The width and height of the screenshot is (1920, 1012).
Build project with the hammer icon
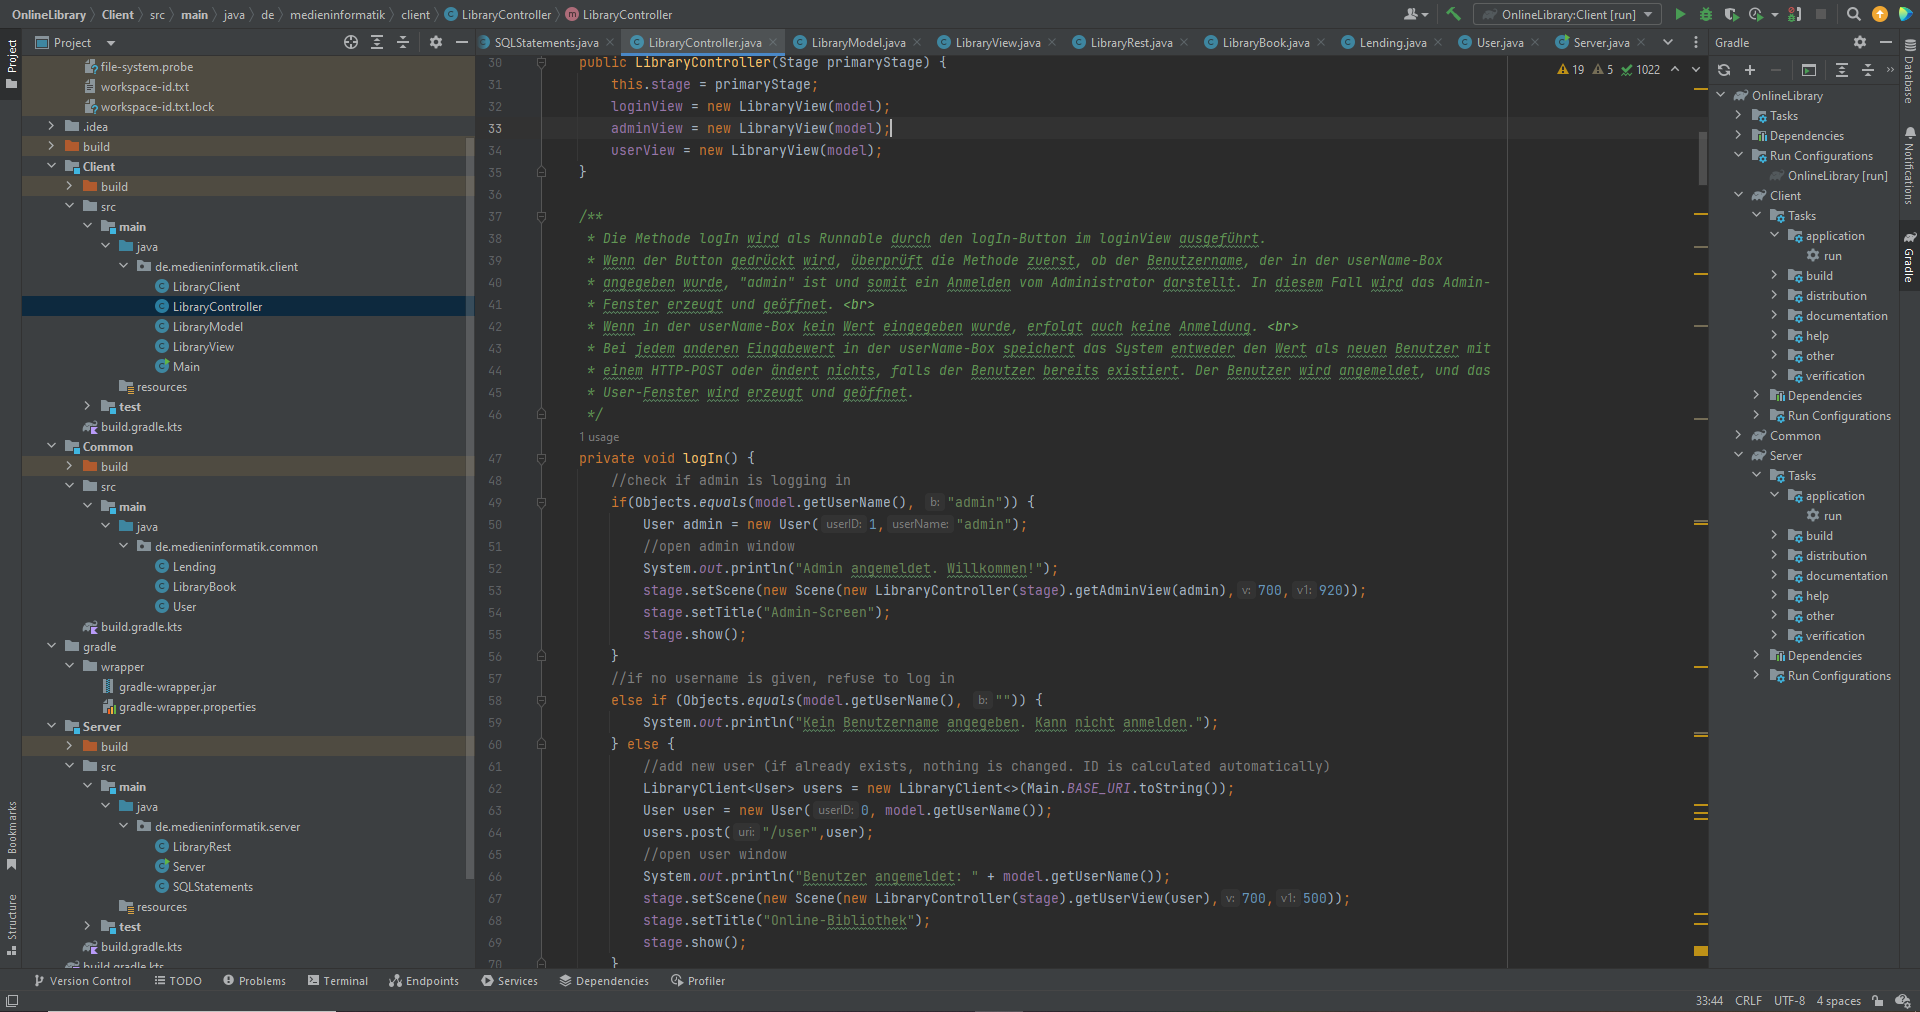(1454, 14)
